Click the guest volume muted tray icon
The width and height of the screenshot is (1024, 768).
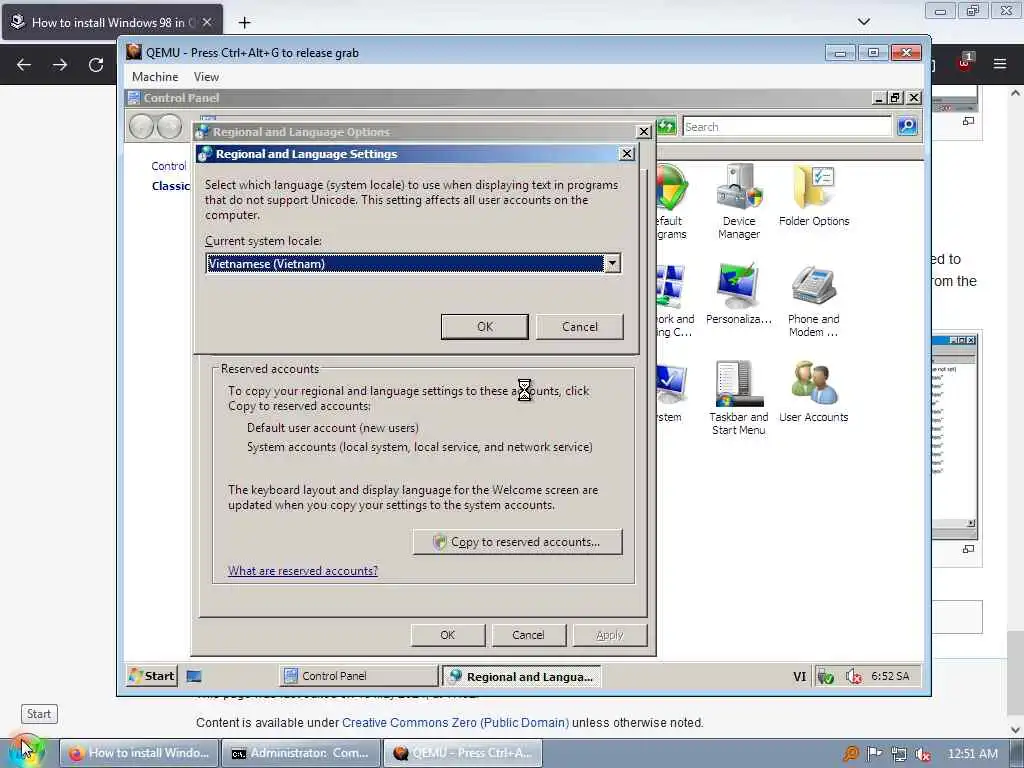[x=854, y=677]
